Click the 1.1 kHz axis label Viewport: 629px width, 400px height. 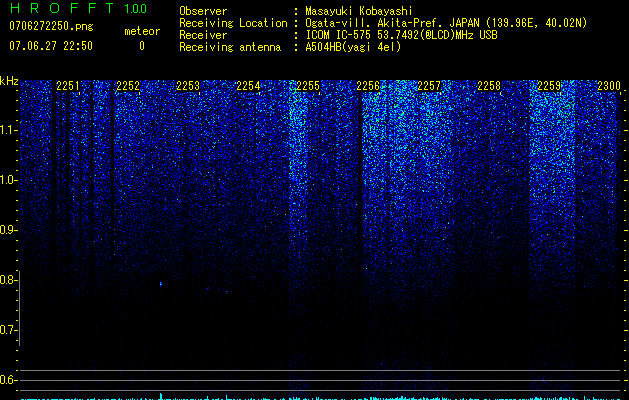[8, 130]
